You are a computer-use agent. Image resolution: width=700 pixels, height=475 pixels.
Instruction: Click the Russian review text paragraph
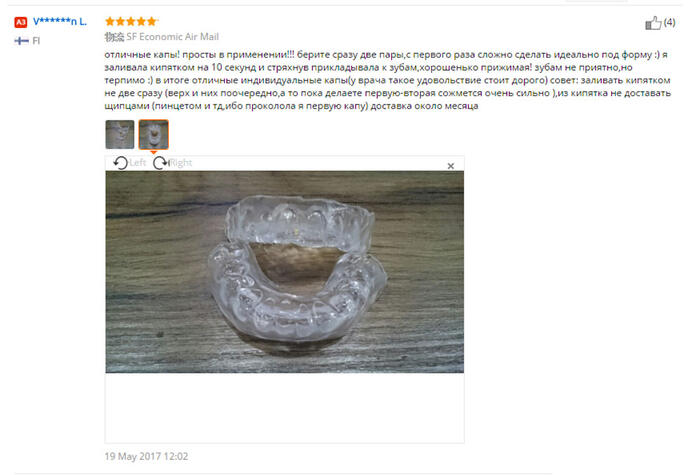(x=388, y=80)
